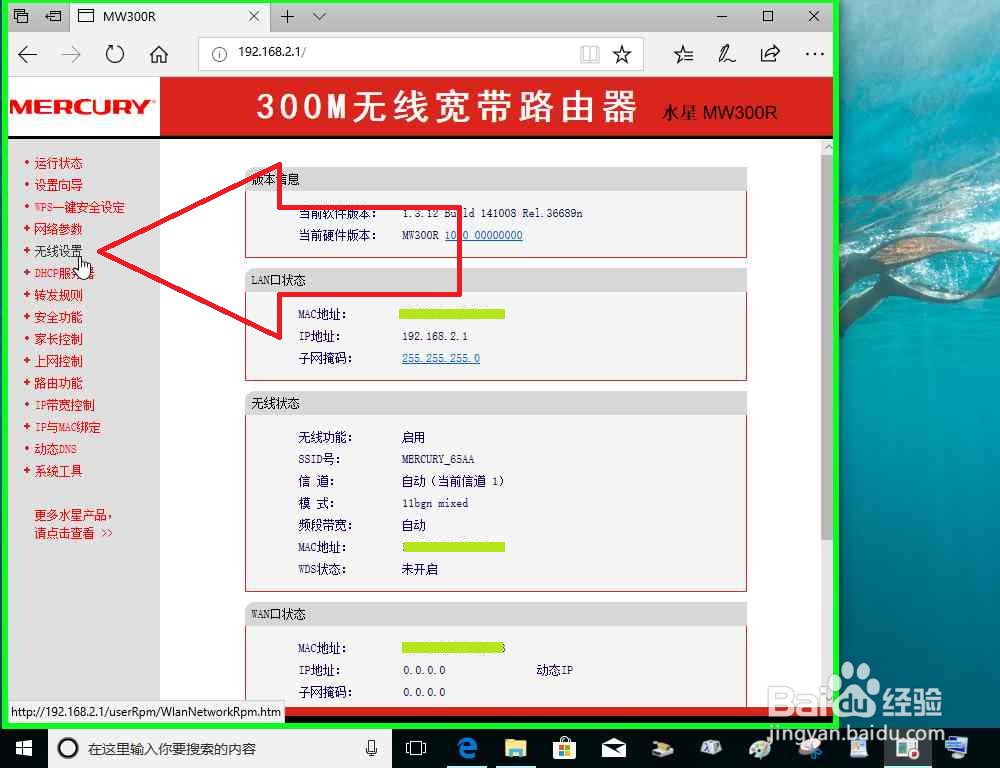Image resolution: width=1000 pixels, height=768 pixels.
Task: Open the Hub favorites panel
Action: click(683, 55)
